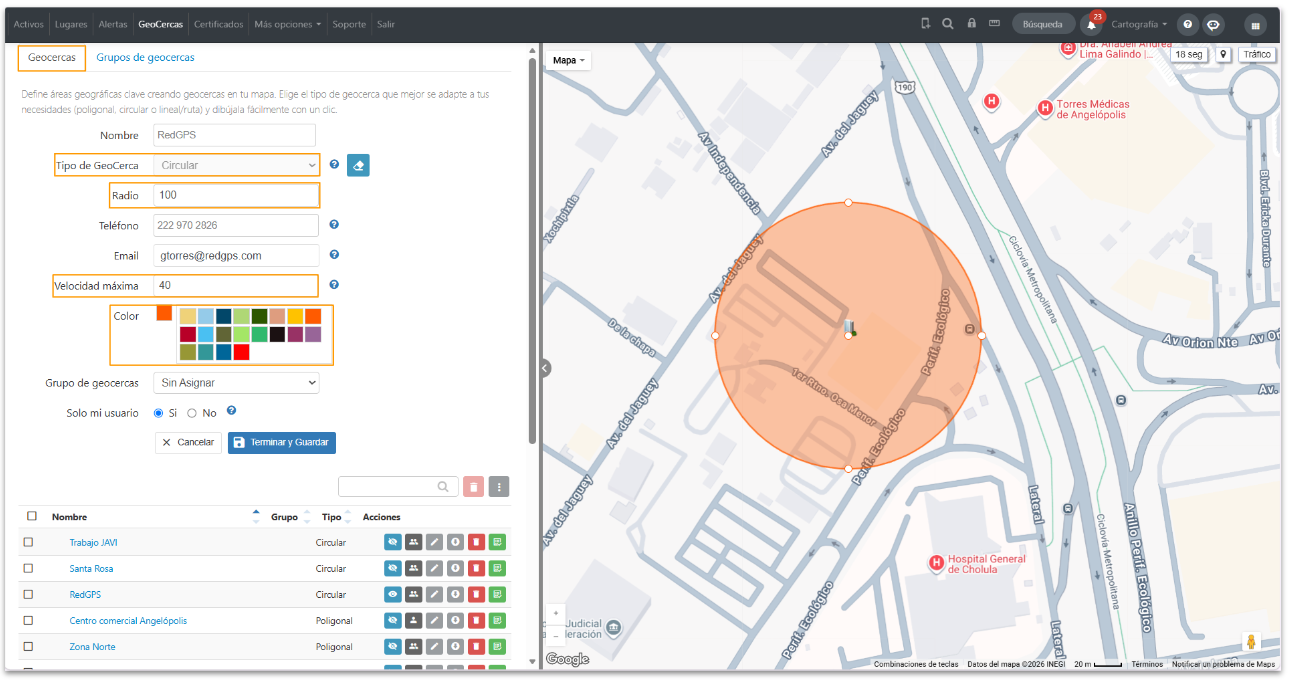The image size is (1289, 680).
Task: Open the Alertas menu item
Action: click(113, 24)
